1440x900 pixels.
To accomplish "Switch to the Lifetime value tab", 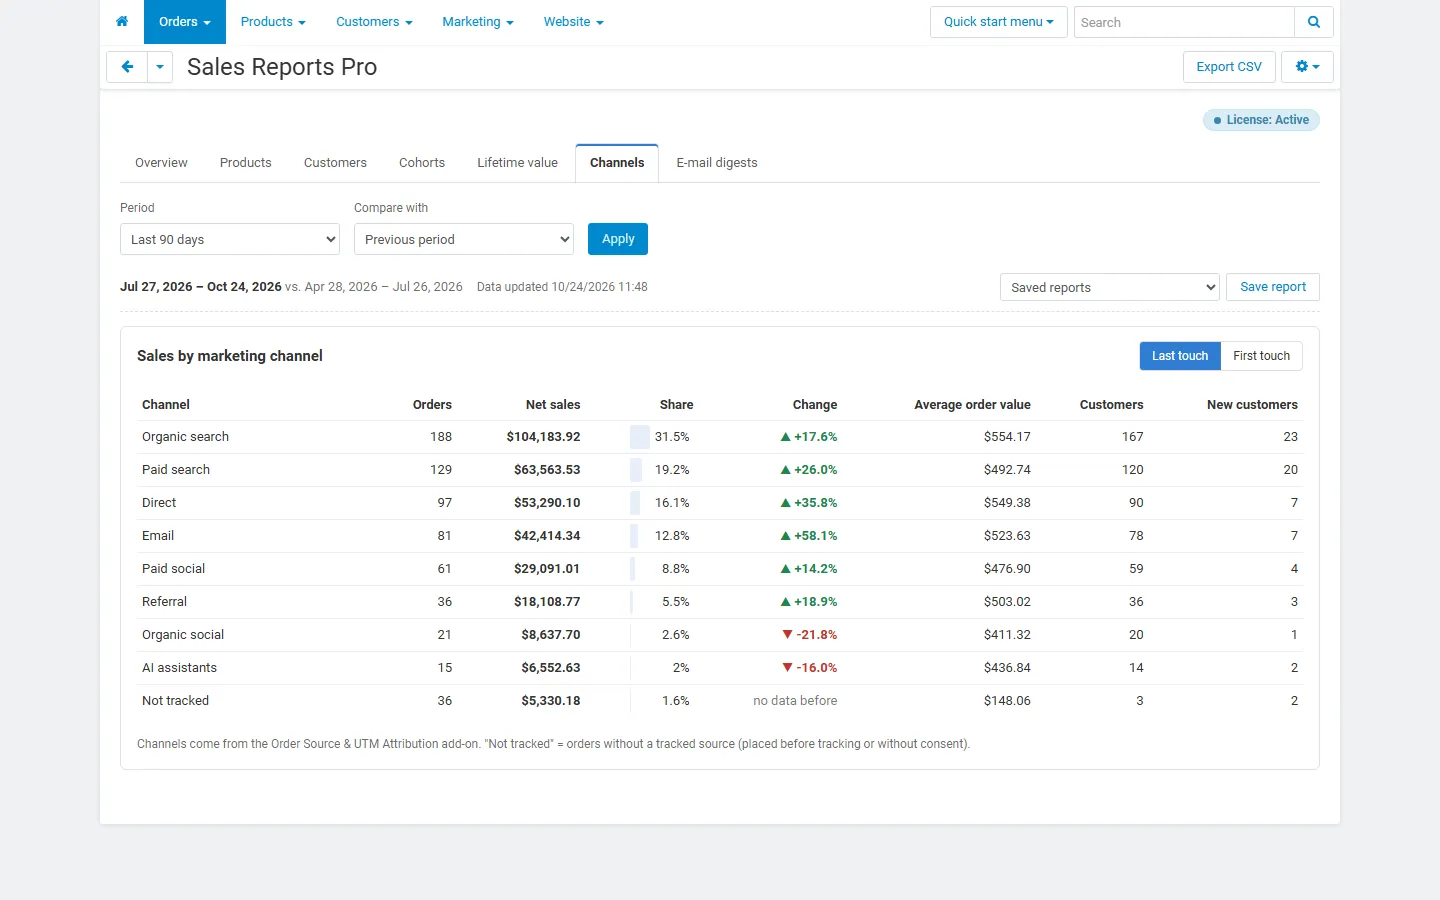I will pos(517,163).
